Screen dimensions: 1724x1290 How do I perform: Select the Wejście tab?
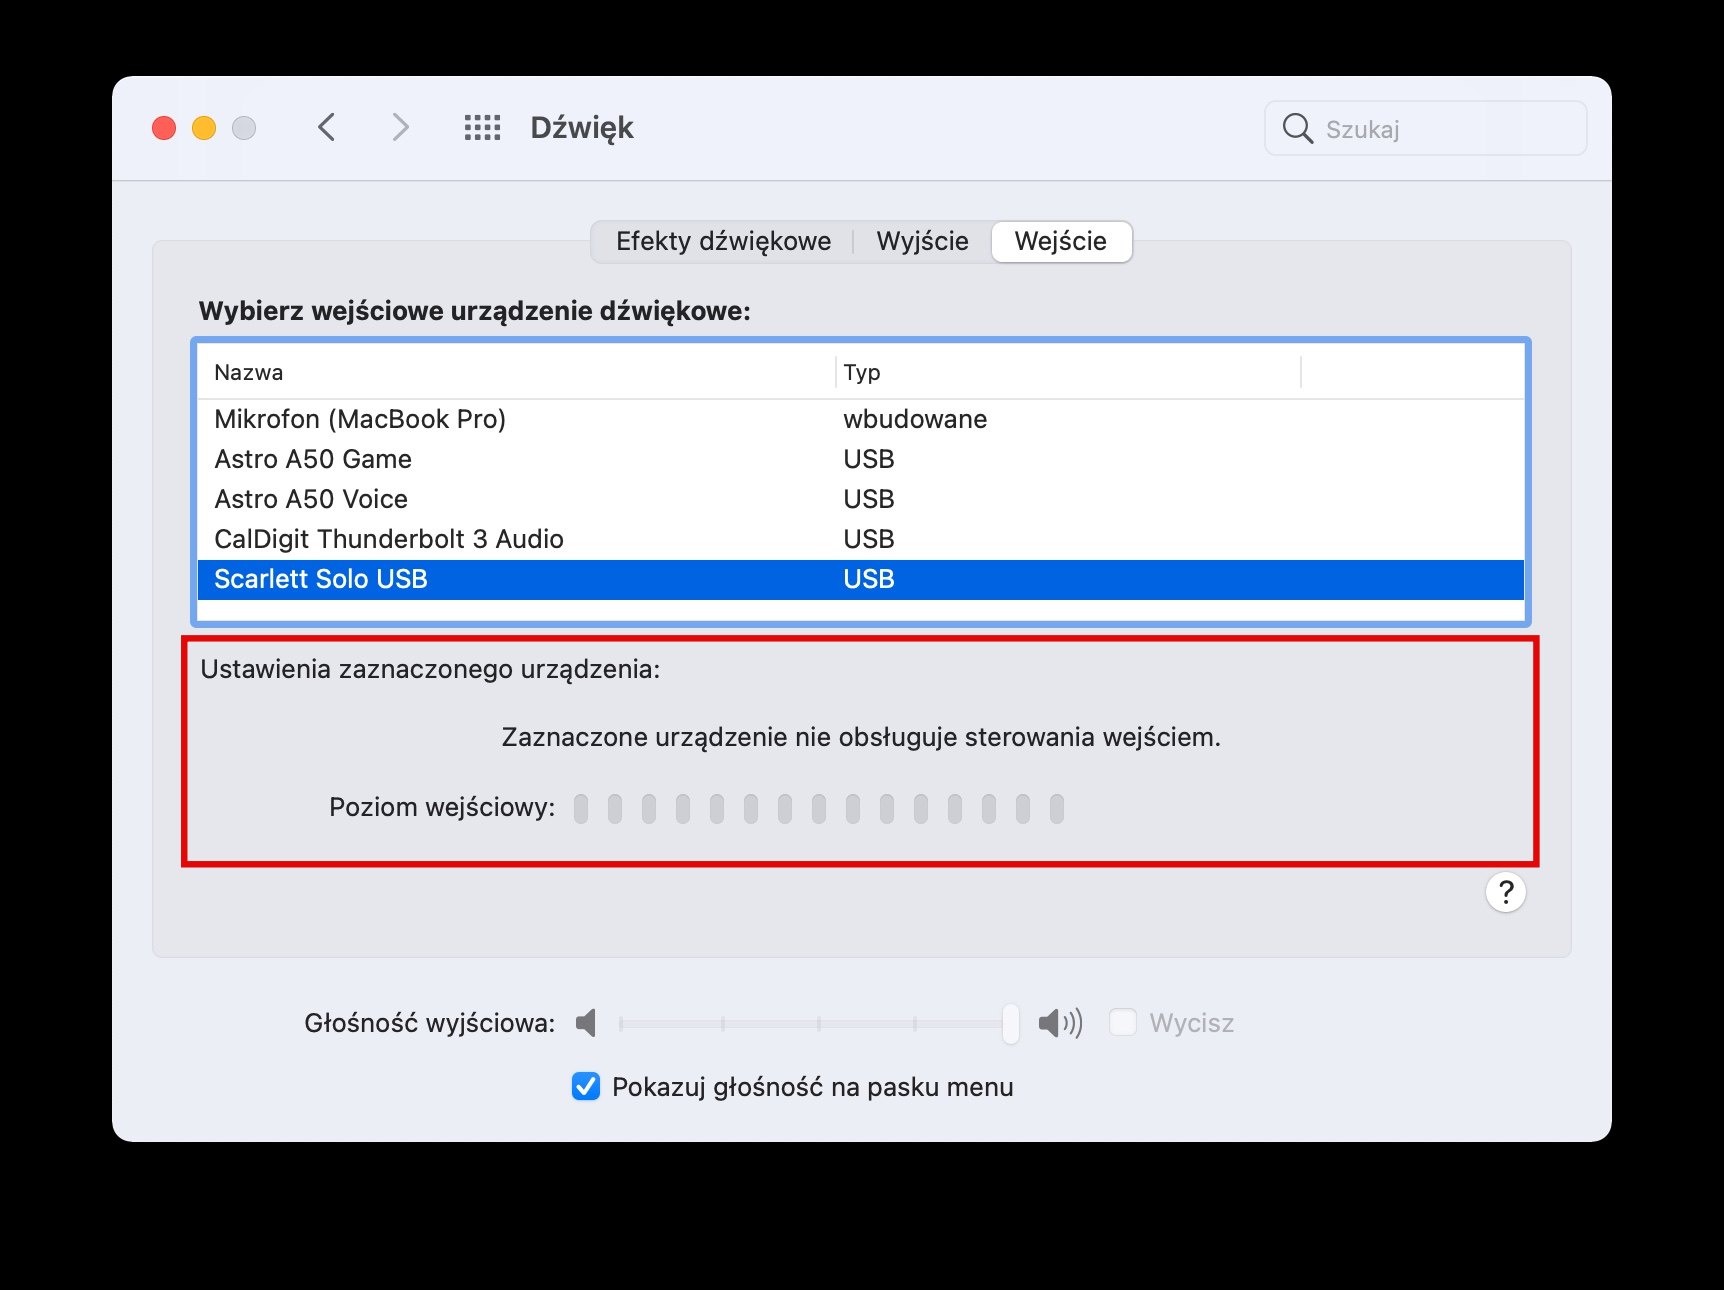pos(1061,241)
